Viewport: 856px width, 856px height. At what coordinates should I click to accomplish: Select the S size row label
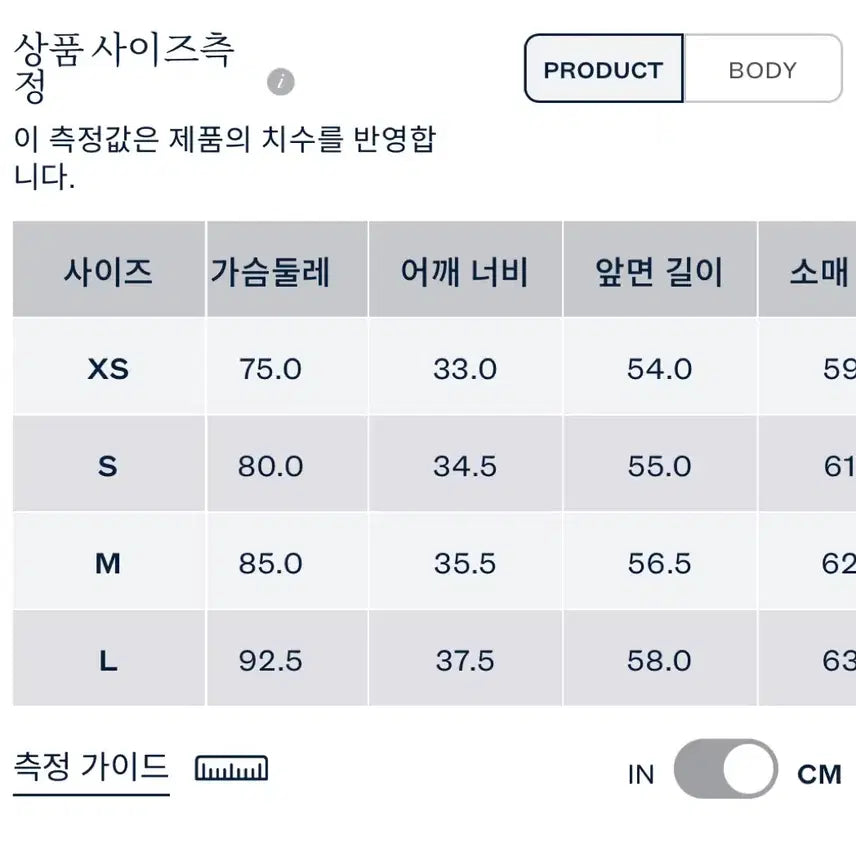pos(108,466)
